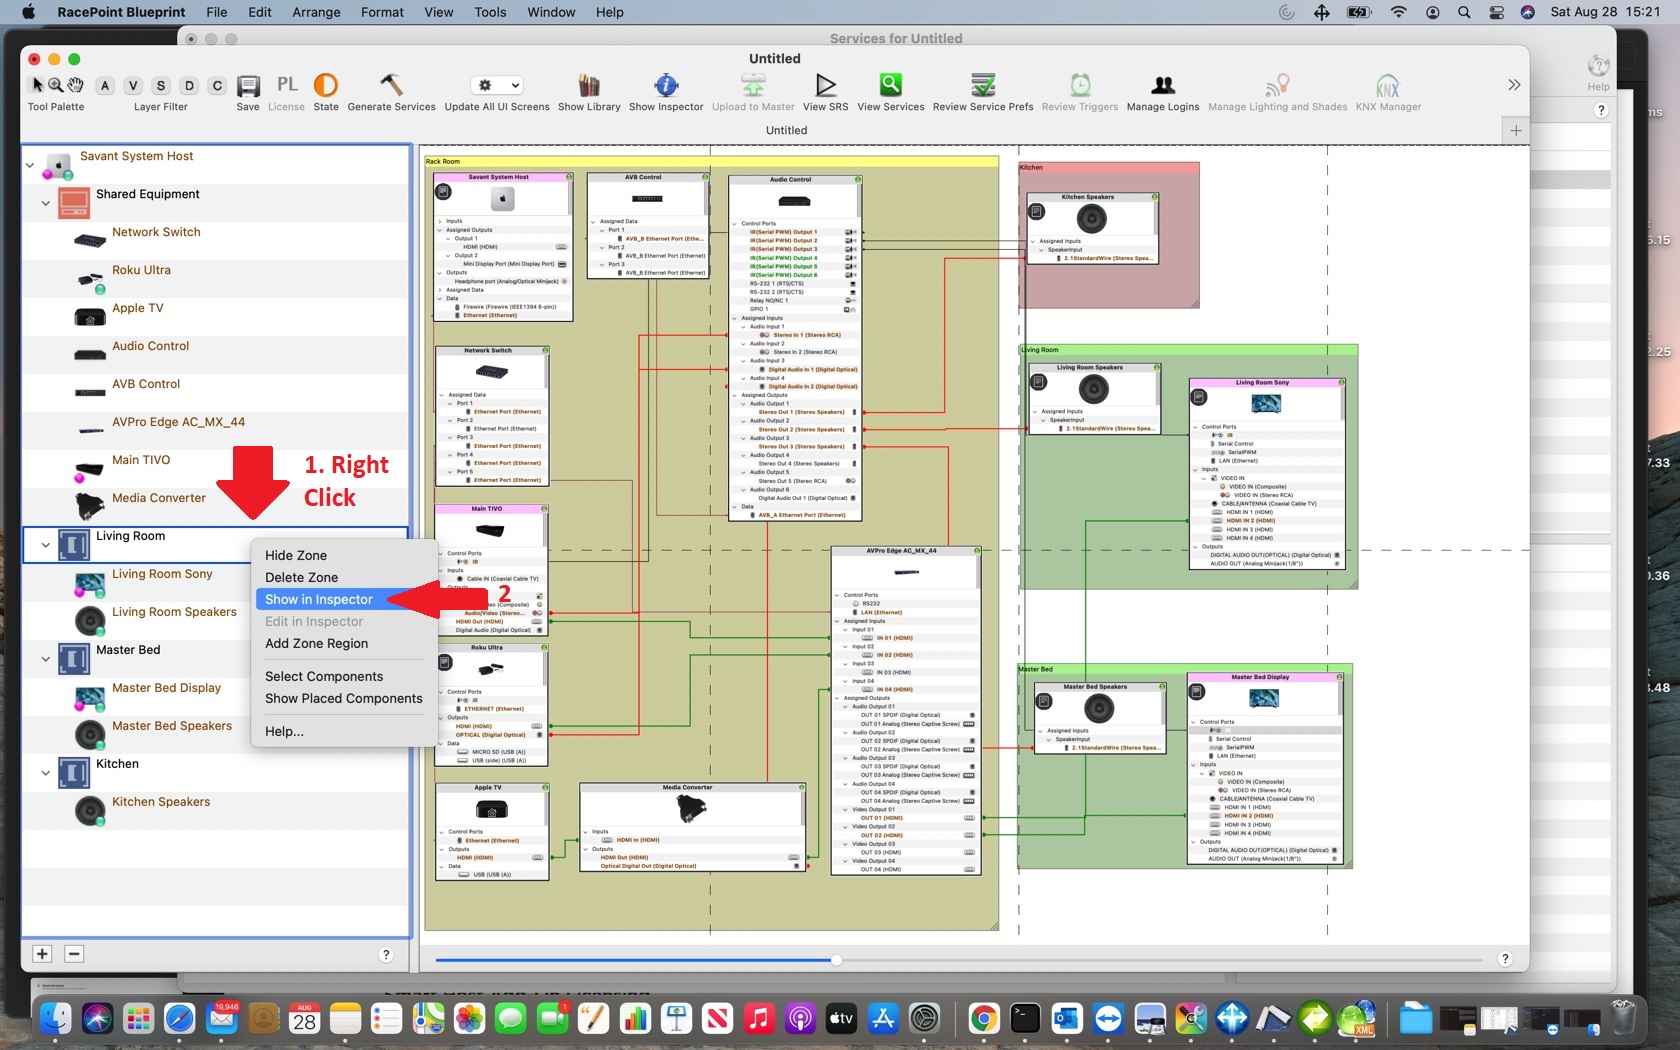Choose the zoom magnifier tool in Tool Palette
1680x1050 pixels.
56,85
